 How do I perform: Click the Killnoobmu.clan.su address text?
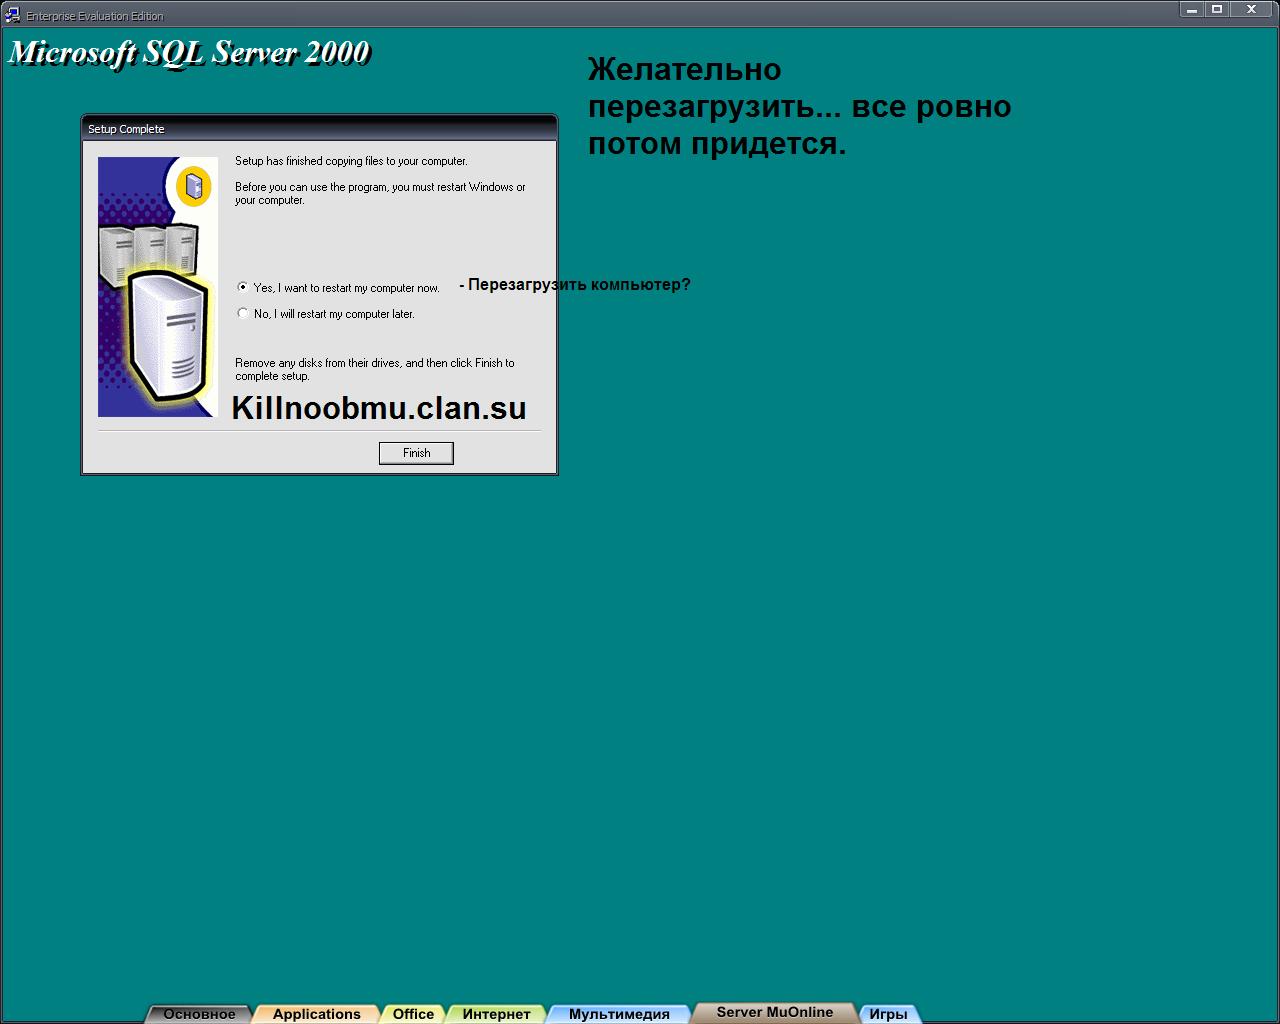[378, 408]
